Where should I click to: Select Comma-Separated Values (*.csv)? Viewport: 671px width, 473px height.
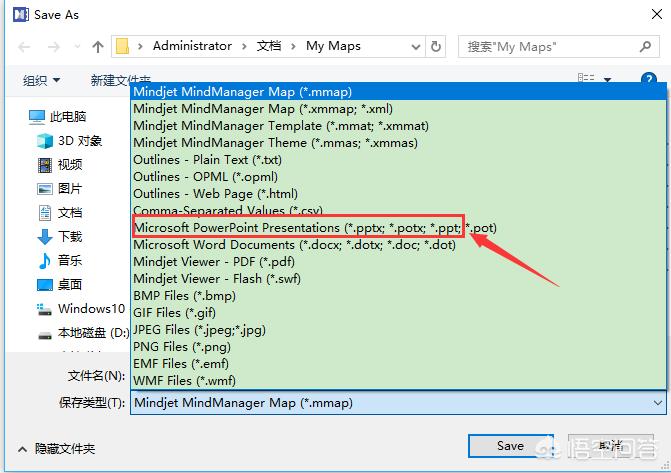tap(398, 210)
